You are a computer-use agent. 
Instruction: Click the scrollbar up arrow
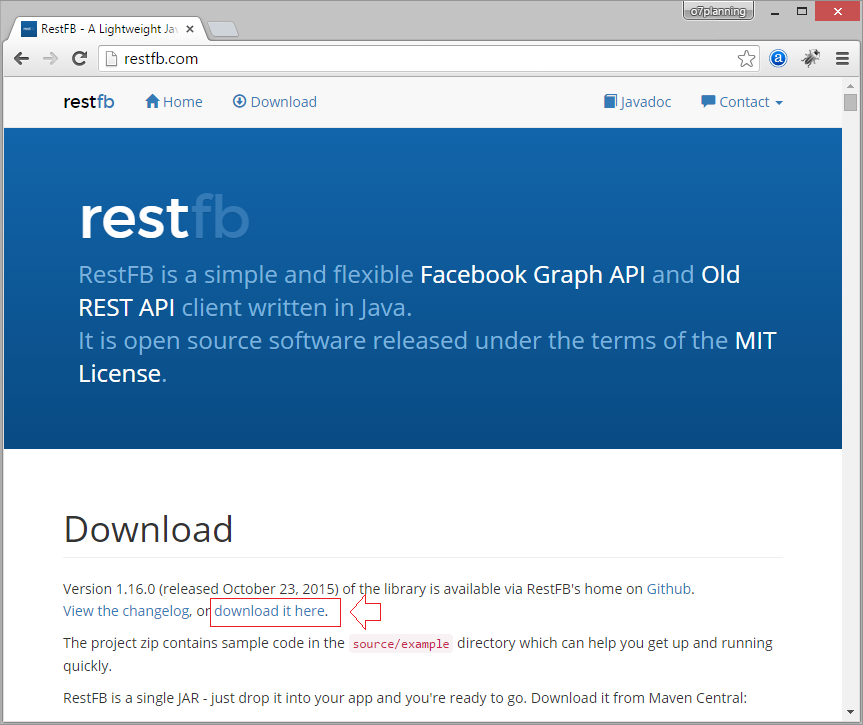tap(850, 86)
